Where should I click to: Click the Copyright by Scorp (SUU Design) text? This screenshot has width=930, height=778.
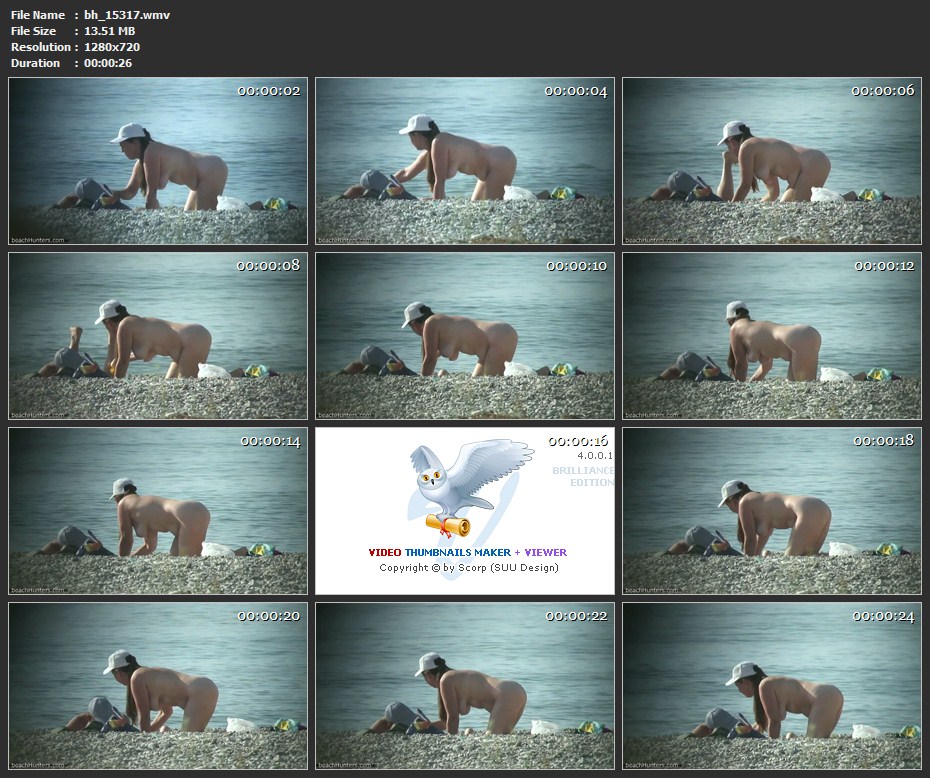468,568
